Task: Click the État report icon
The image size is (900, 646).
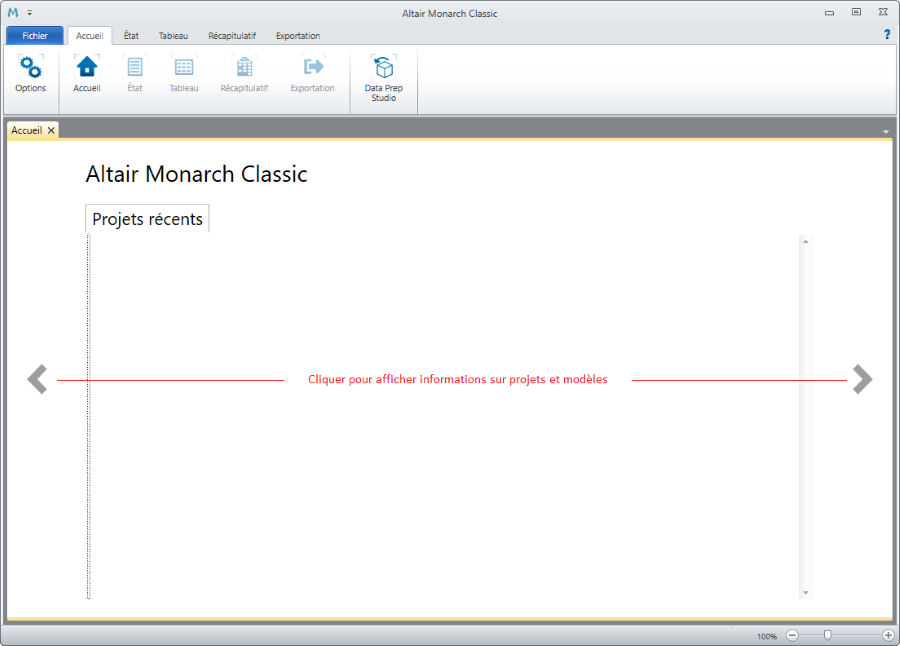Action: (x=134, y=68)
